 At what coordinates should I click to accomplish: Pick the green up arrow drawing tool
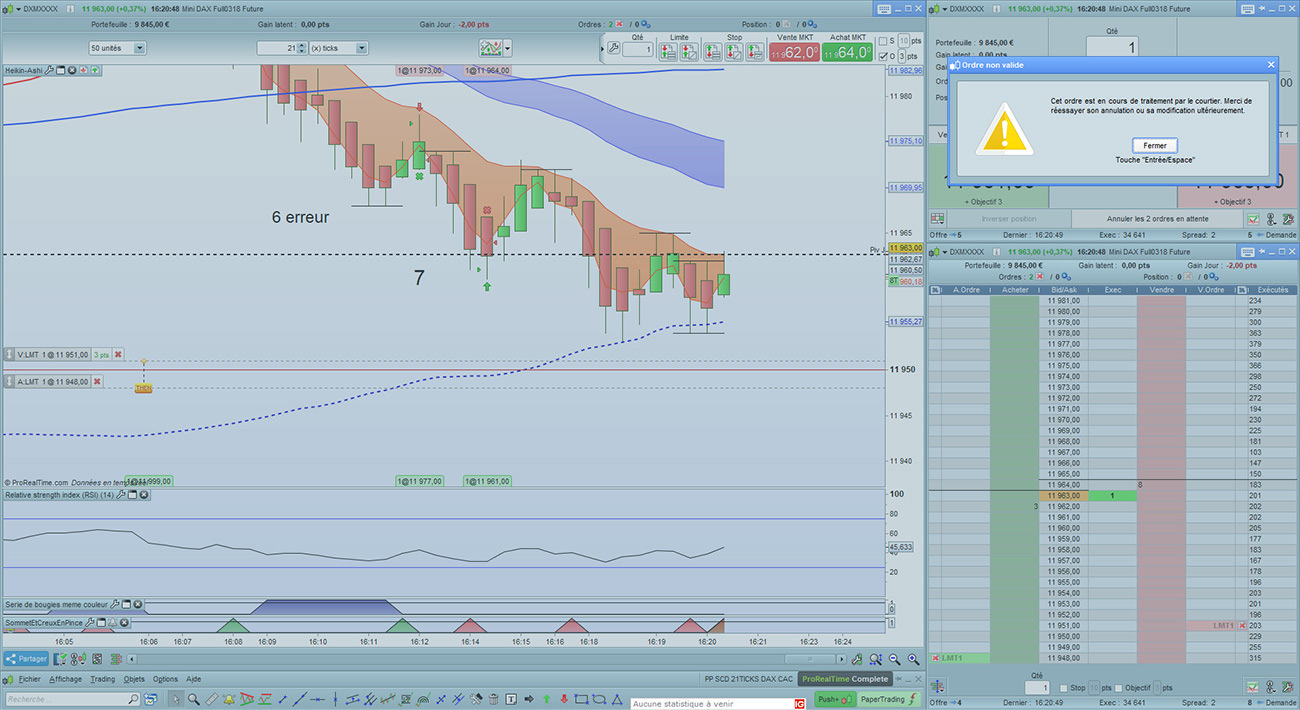click(546, 699)
